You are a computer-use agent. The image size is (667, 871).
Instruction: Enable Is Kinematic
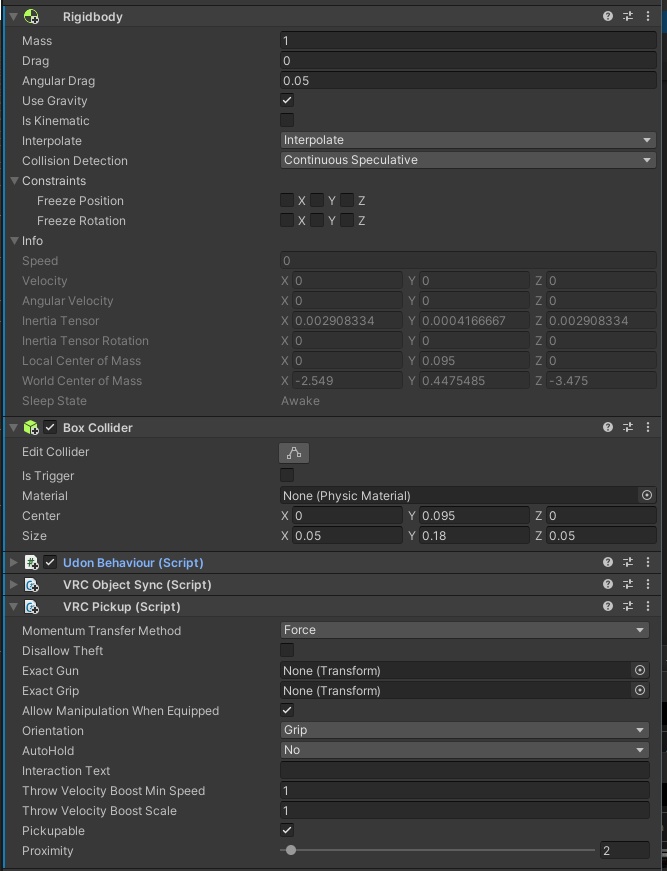click(x=286, y=120)
